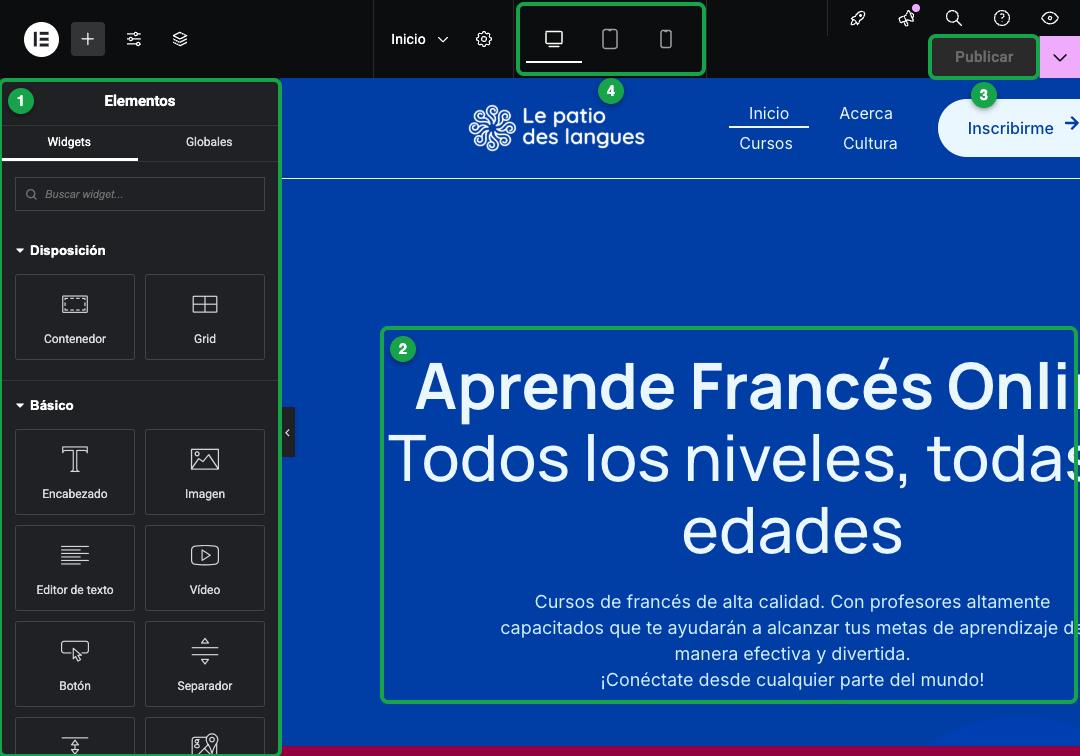Open page settings gear icon
This screenshot has width=1080, height=756.
click(x=484, y=39)
